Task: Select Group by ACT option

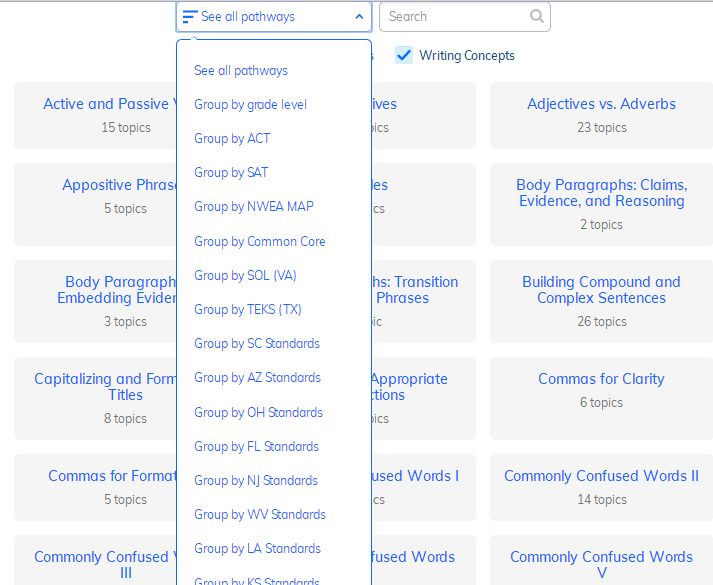Action: pos(232,139)
